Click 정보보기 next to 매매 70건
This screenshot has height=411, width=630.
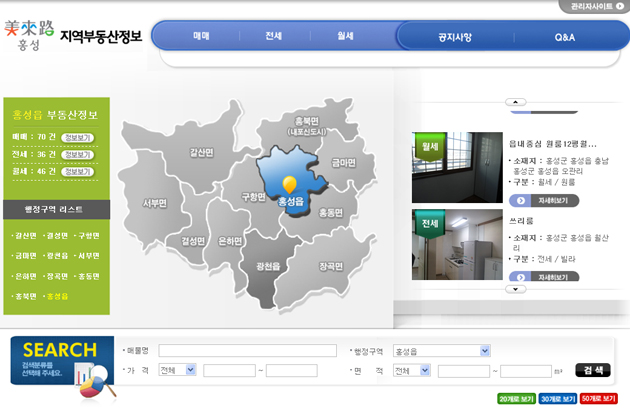(x=77, y=137)
